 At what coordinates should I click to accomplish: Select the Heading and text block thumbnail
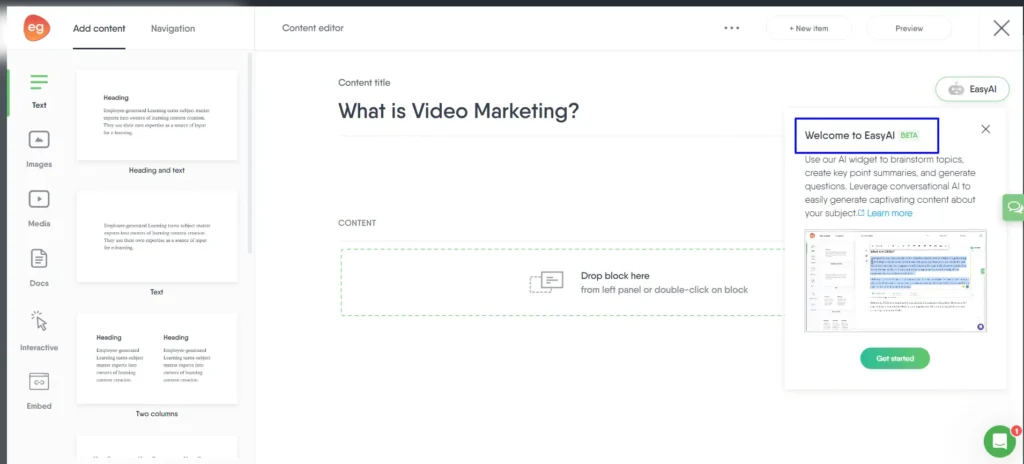(x=157, y=115)
